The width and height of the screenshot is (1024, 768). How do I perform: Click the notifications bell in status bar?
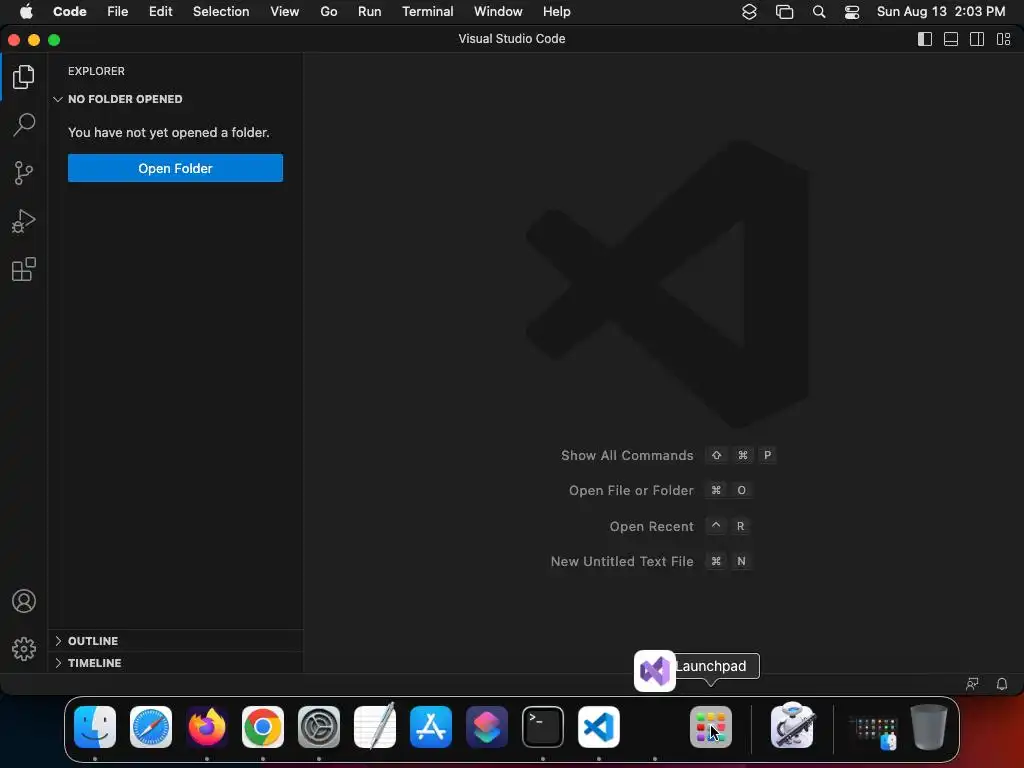1002,684
